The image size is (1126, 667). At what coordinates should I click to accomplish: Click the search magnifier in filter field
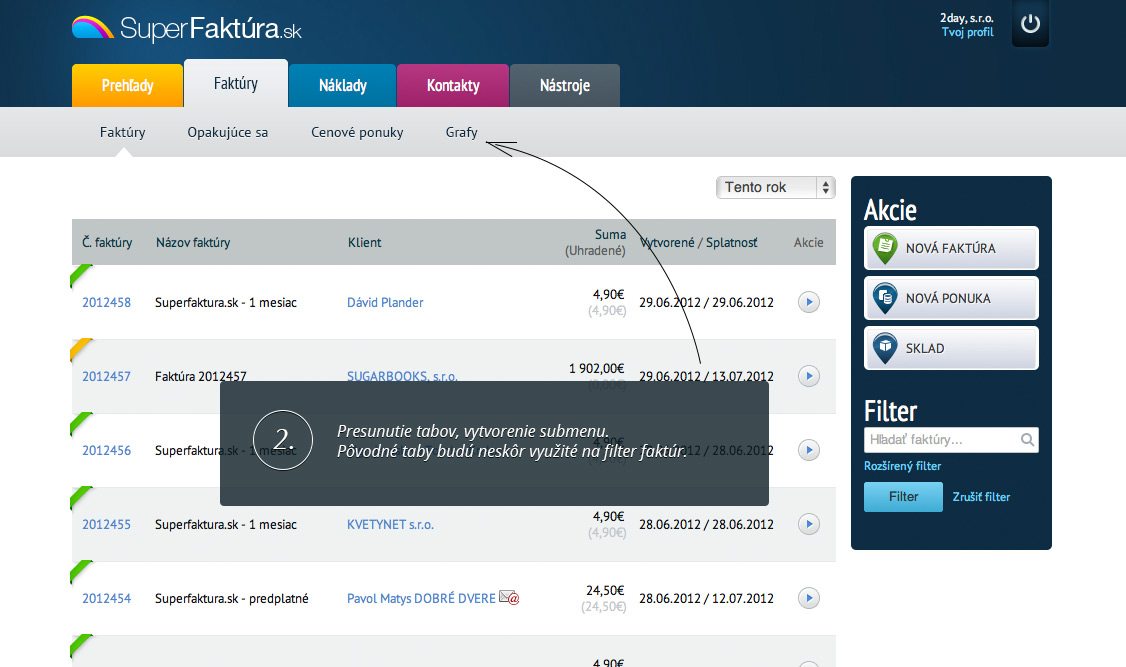coord(1028,439)
